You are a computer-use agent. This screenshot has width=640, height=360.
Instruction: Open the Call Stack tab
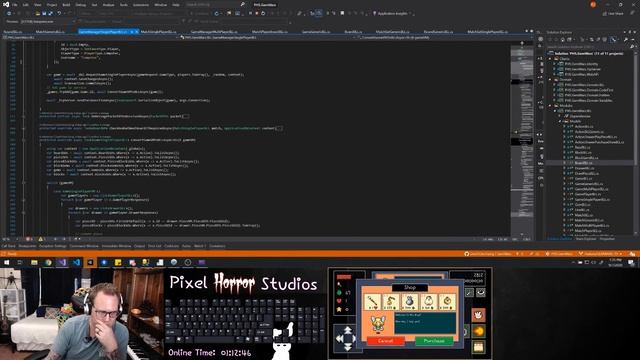[x=8, y=246]
